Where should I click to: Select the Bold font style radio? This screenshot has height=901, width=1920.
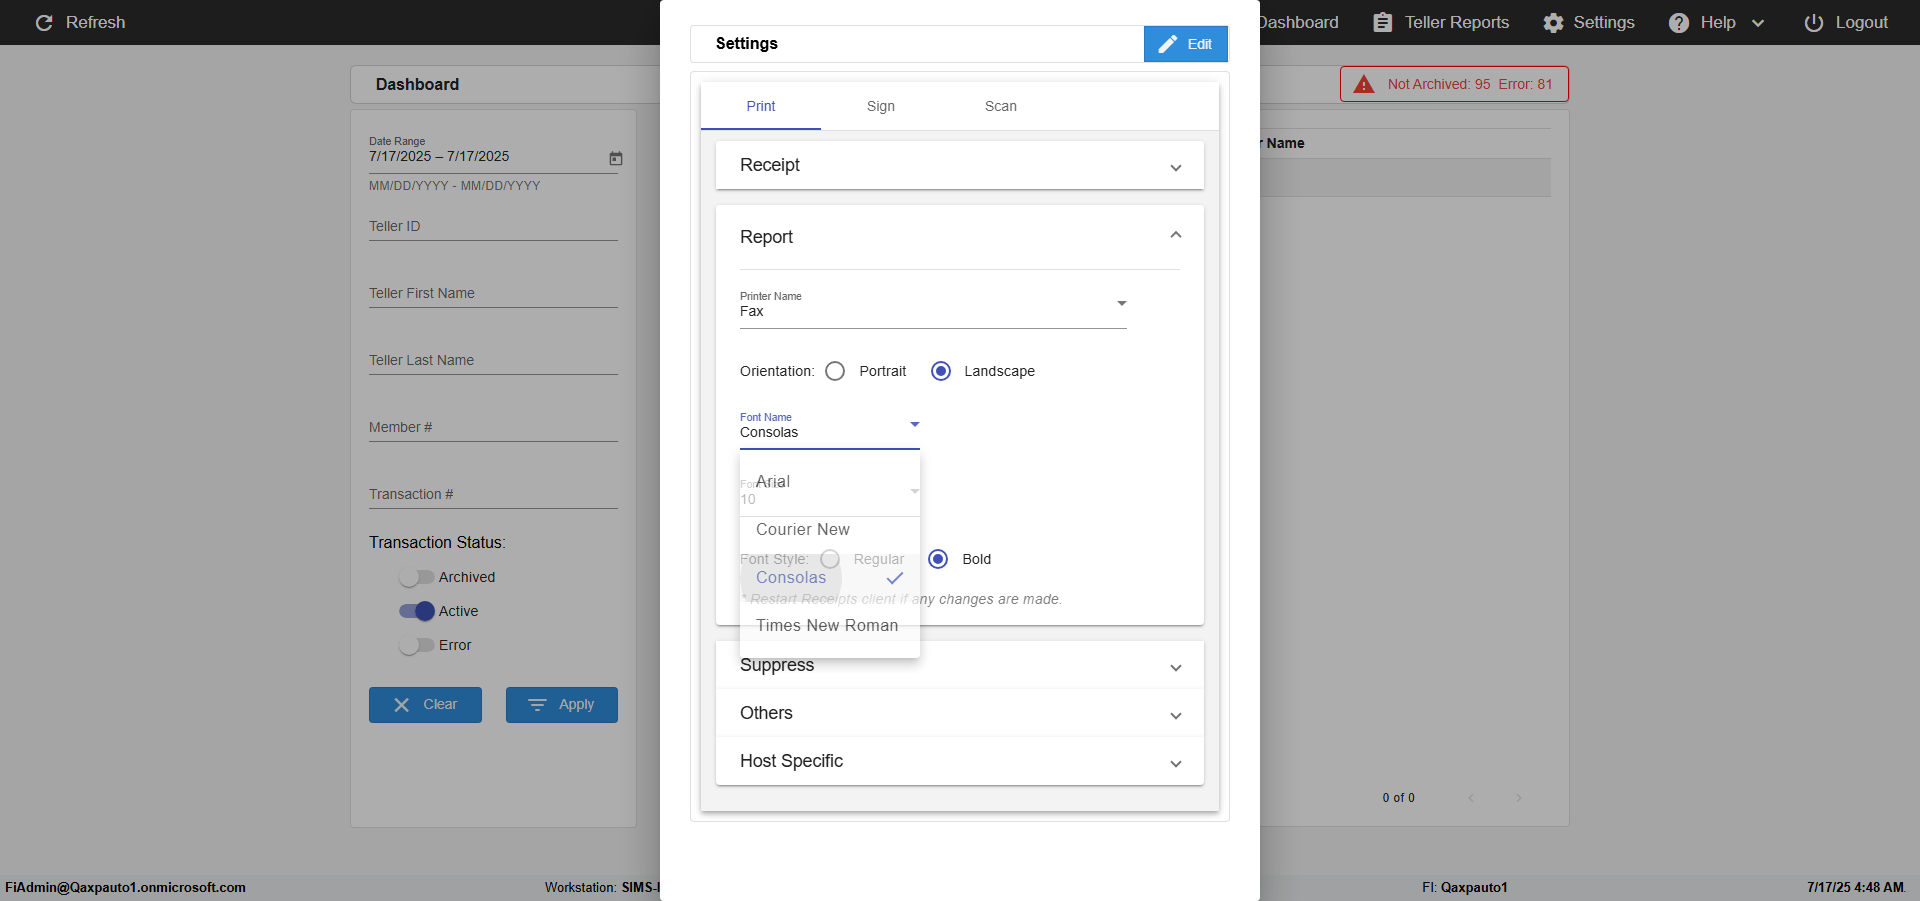pyautogui.click(x=938, y=559)
